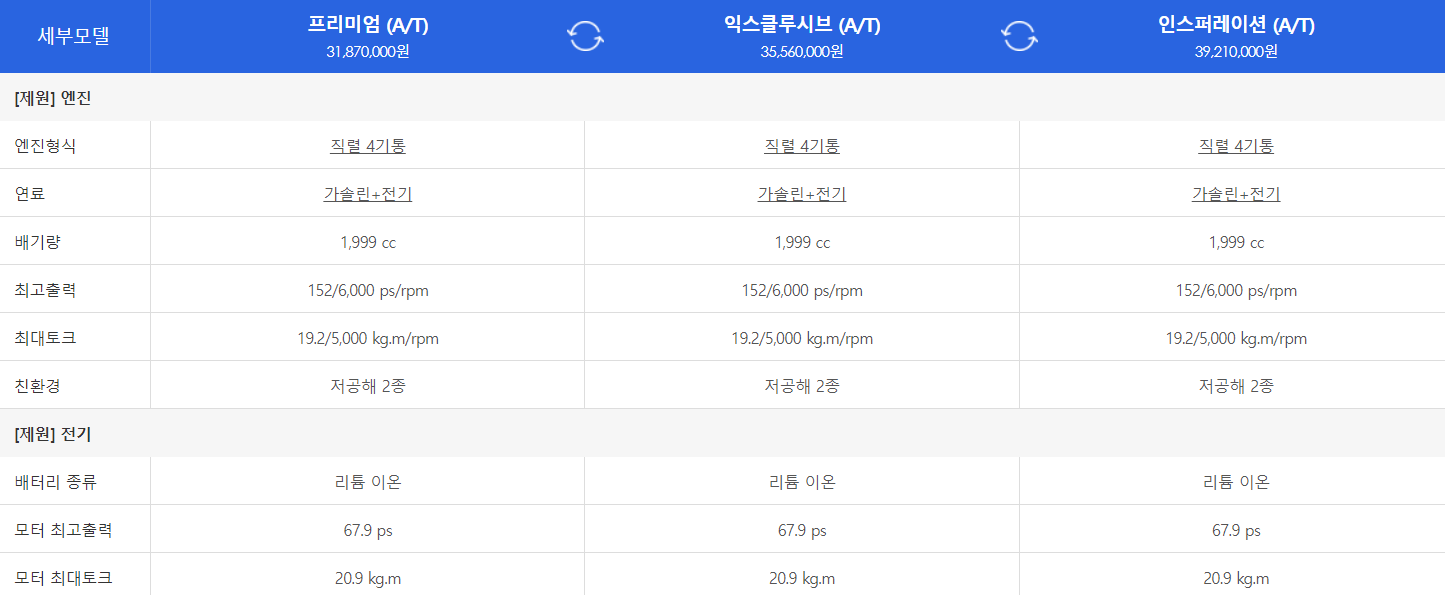Image resolution: width=1445 pixels, height=595 pixels.
Task: Click 20.9 kg.m in 프리미엄 column
Action: point(368,579)
